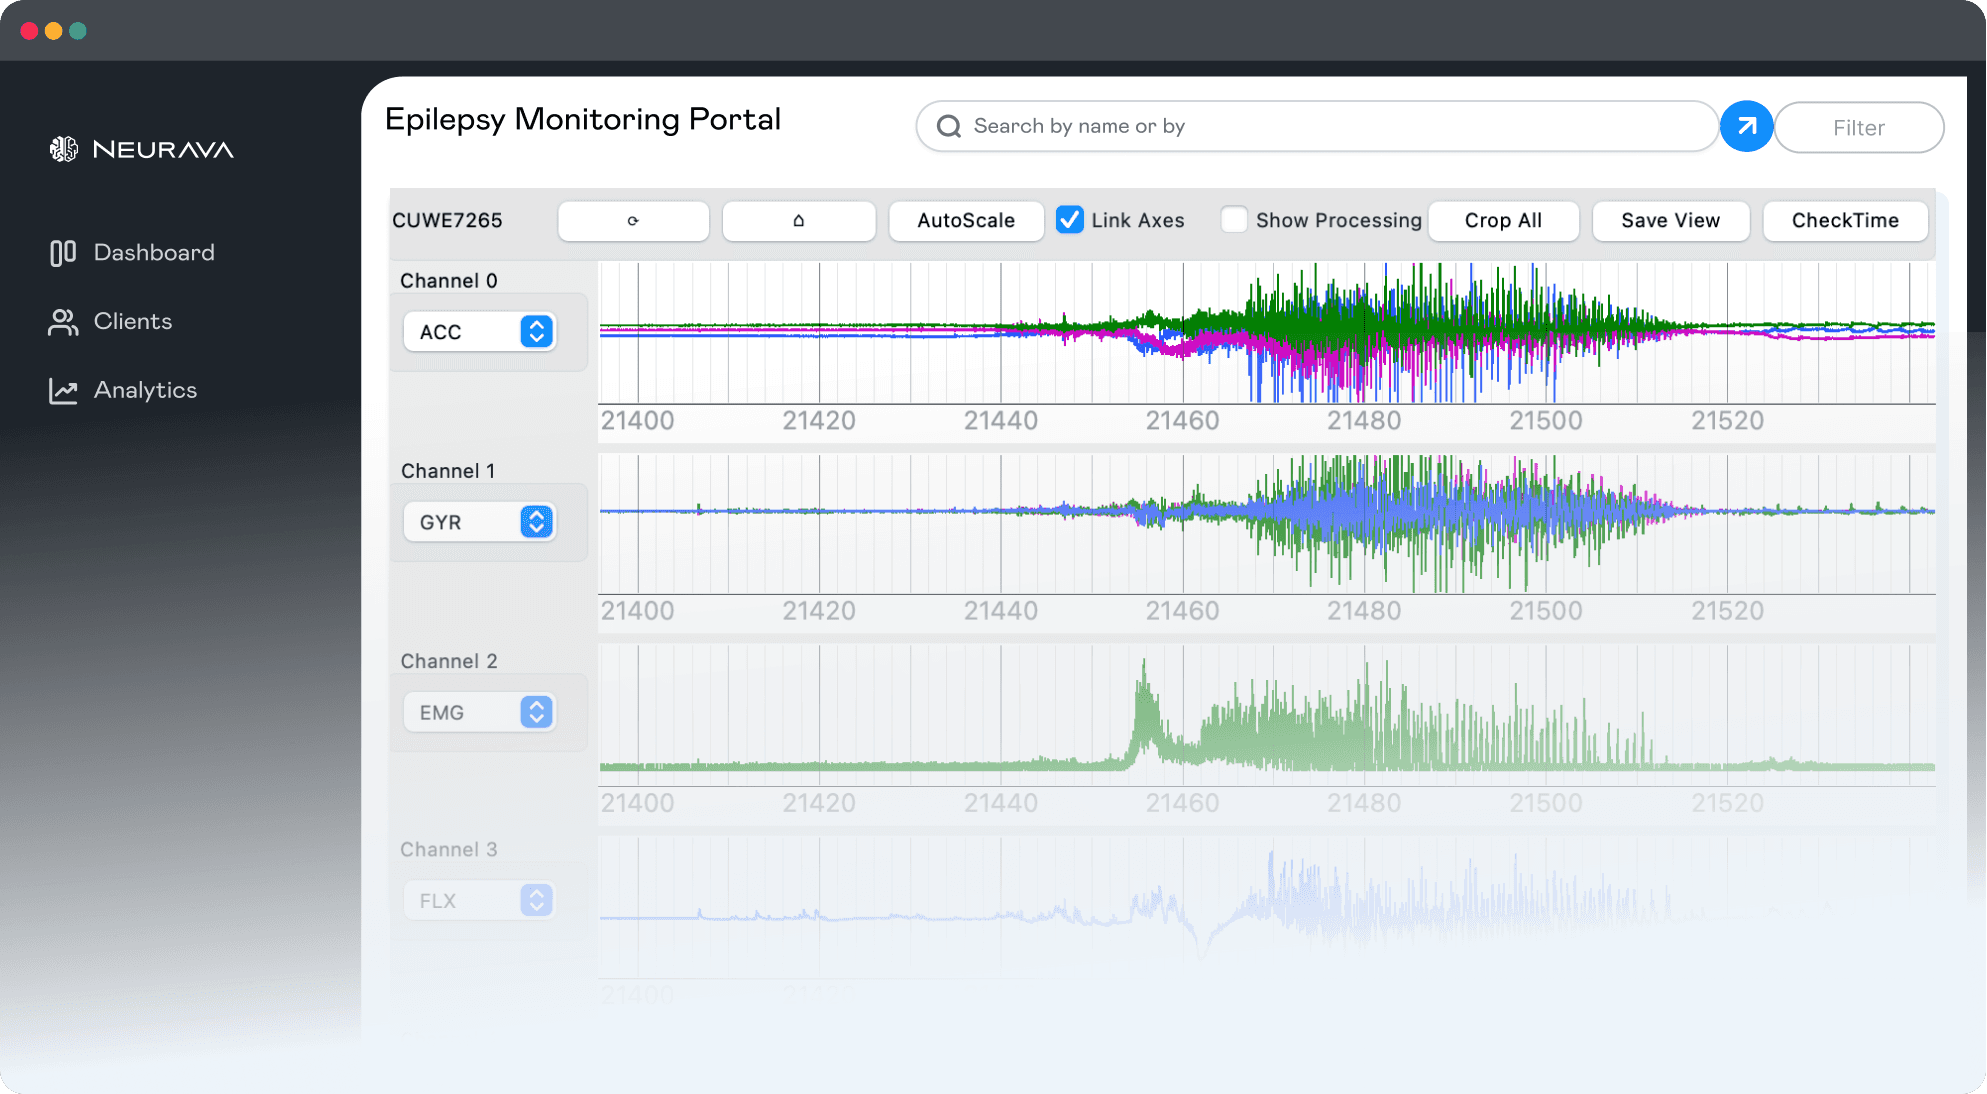Go to the Clients menu item
1987x1094 pixels.
click(x=133, y=322)
